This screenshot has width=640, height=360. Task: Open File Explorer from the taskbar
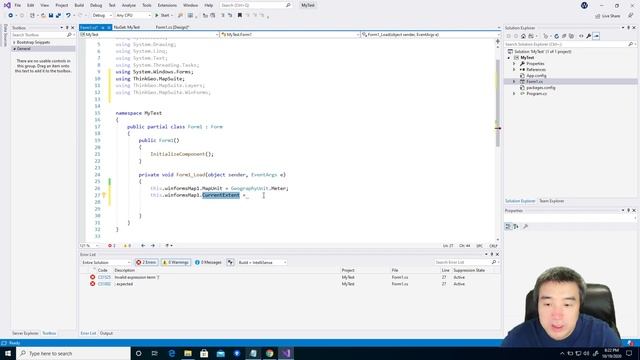(x=188, y=353)
